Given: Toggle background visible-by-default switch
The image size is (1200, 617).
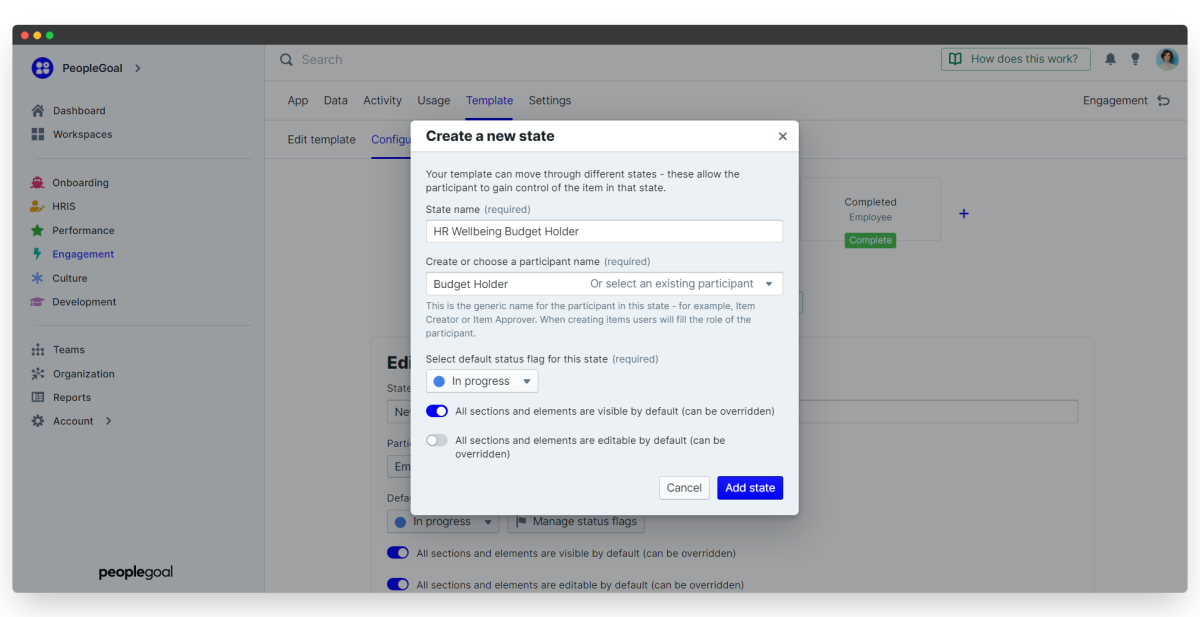Looking at the screenshot, I should coord(398,553).
